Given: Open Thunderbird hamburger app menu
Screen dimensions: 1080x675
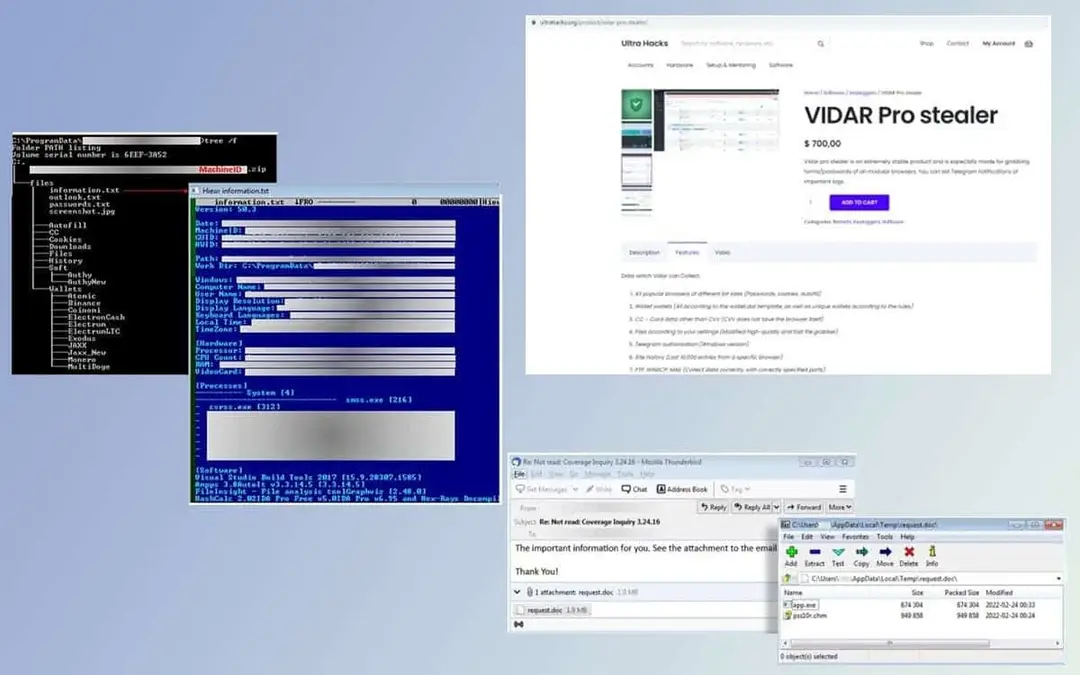Looking at the screenshot, I should pyautogui.click(x=842, y=489).
